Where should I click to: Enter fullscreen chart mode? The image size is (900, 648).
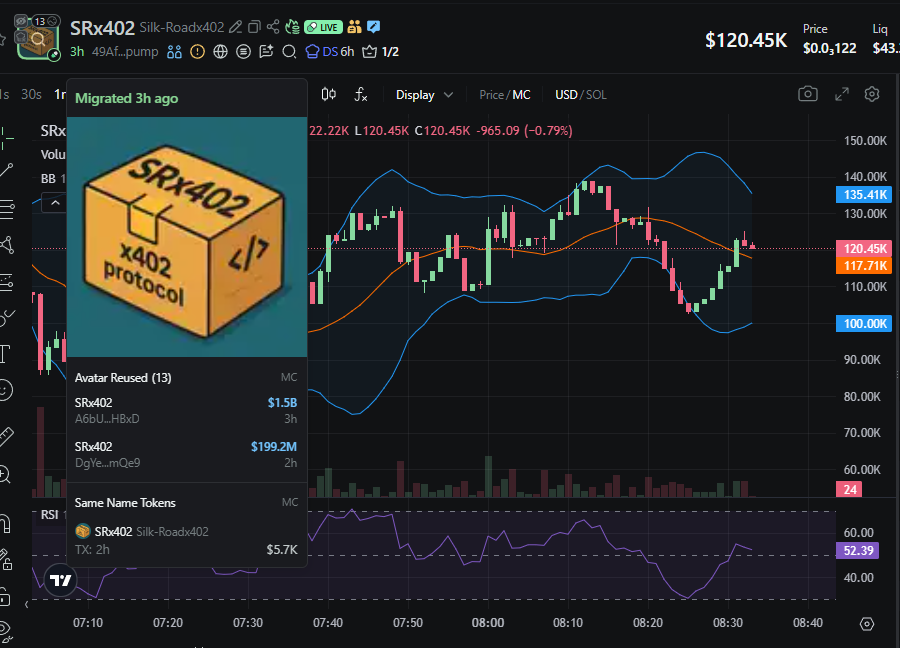pyautogui.click(x=841, y=94)
